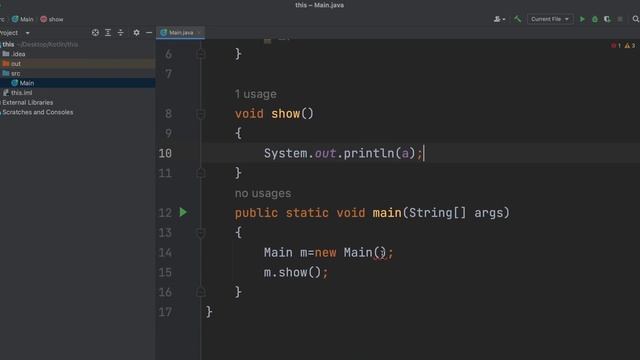Start debugging with the bug icon
This screenshot has width=640, height=360.
(595, 19)
